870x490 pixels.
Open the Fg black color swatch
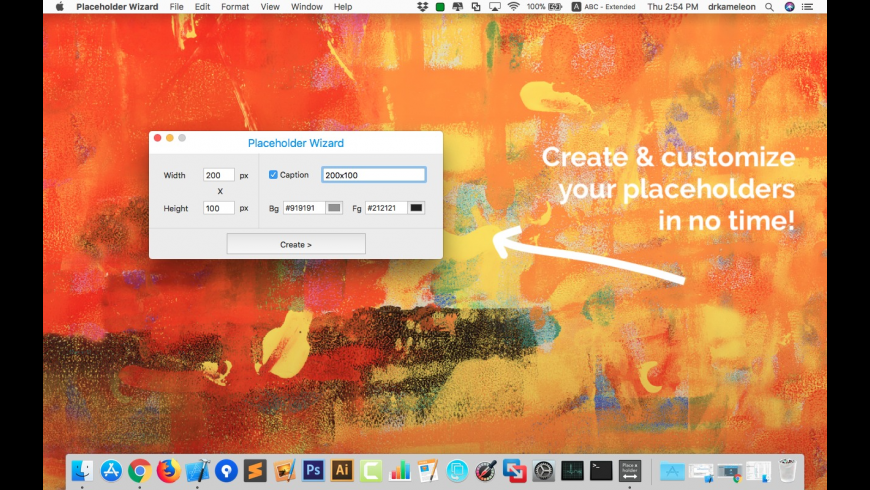coord(416,208)
